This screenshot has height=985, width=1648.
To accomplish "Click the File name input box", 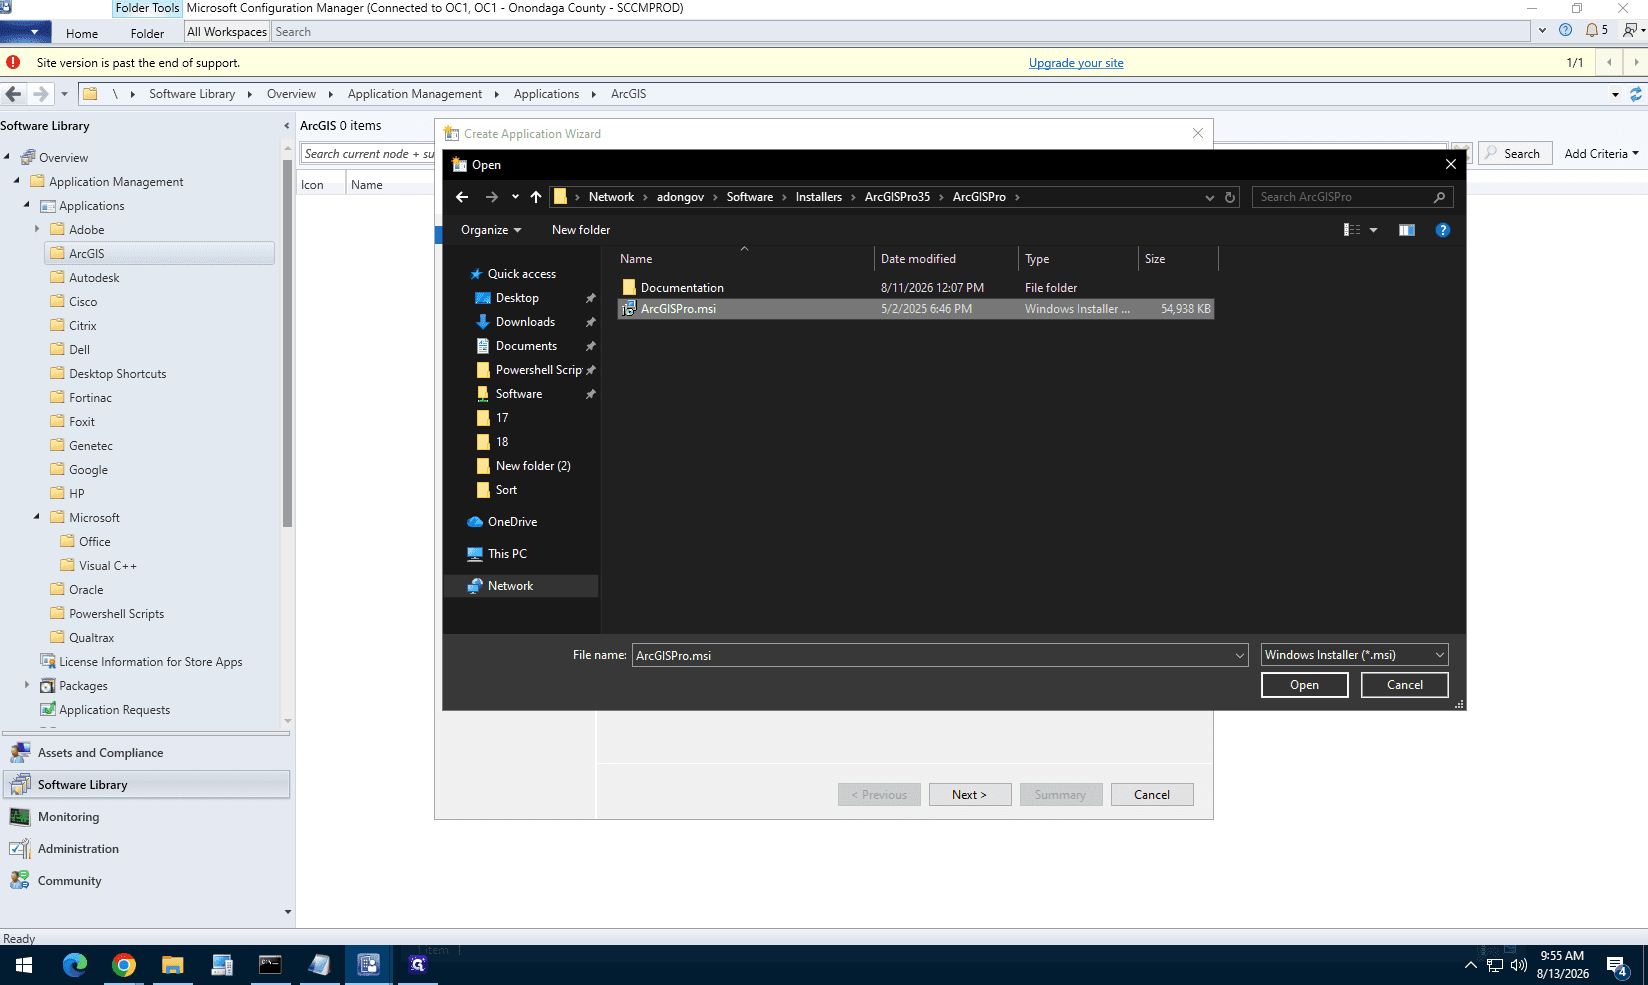I will coord(933,656).
